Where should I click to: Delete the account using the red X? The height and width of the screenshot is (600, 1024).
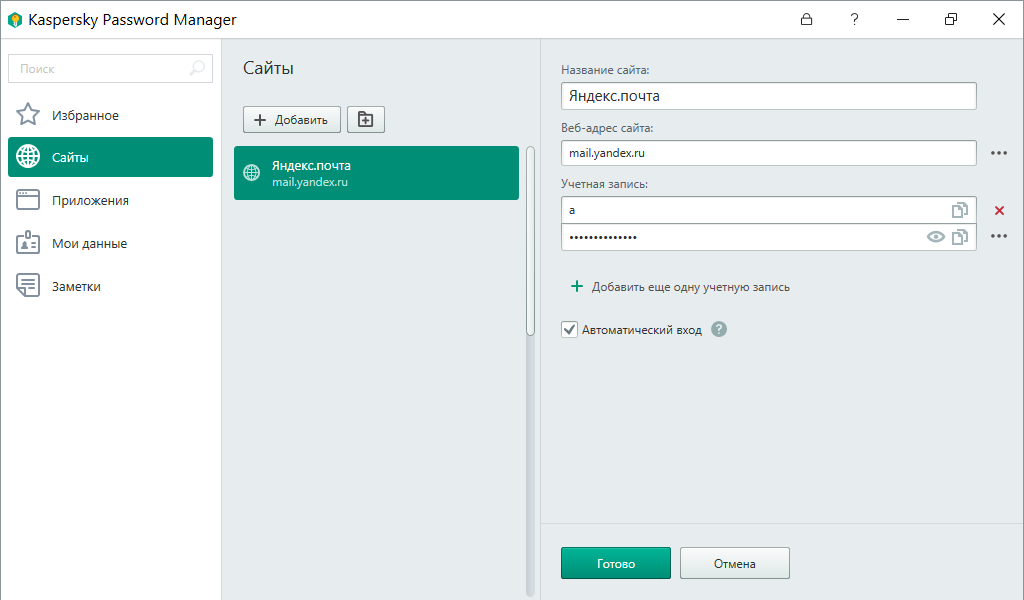coord(998,210)
